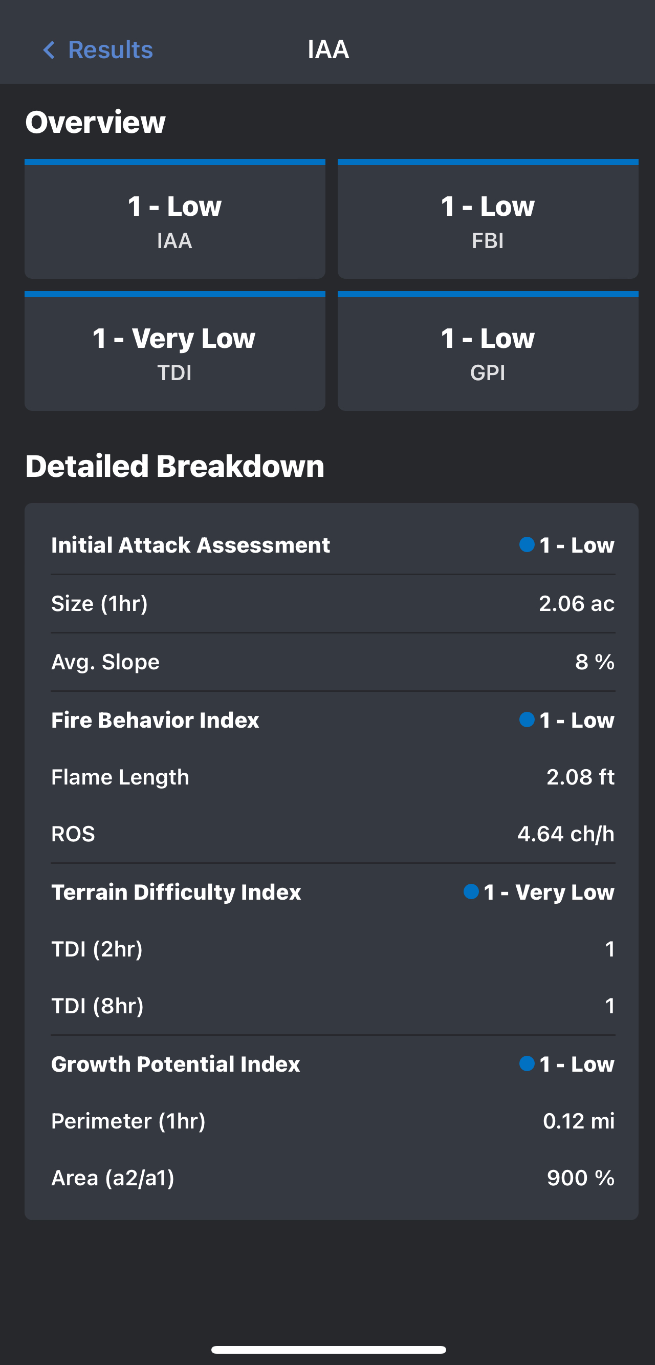Select the GPI overview card
This screenshot has width=655, height=1365.
(488, 352)
